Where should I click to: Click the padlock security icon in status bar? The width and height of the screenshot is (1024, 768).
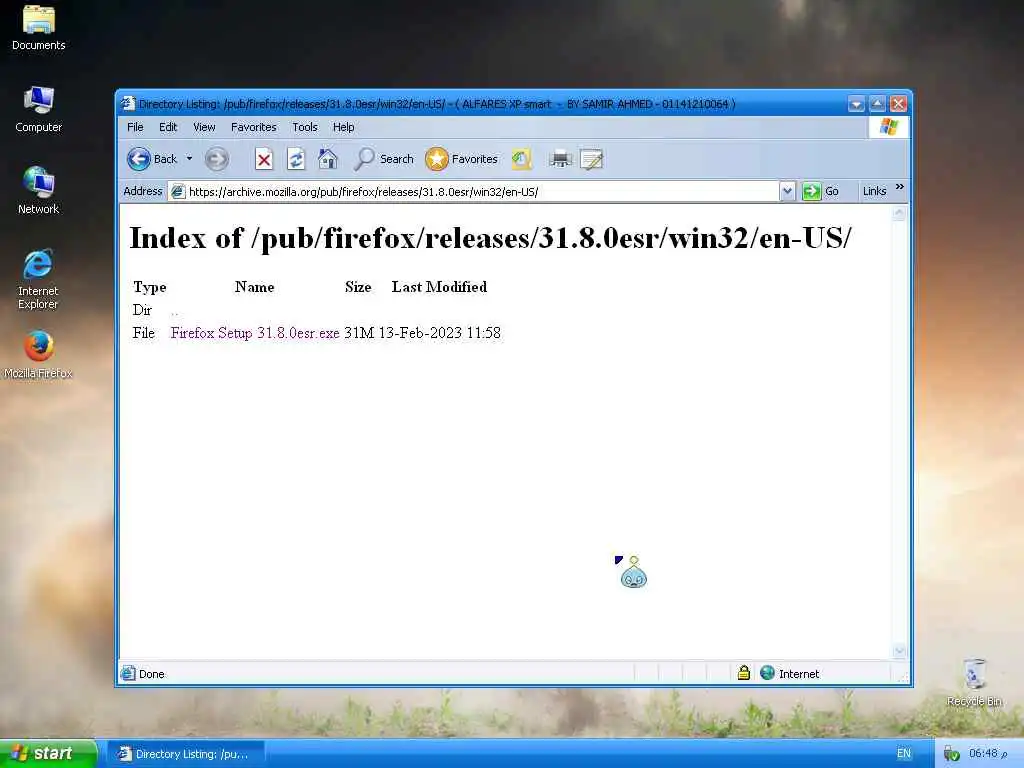[x=744, y=673]
